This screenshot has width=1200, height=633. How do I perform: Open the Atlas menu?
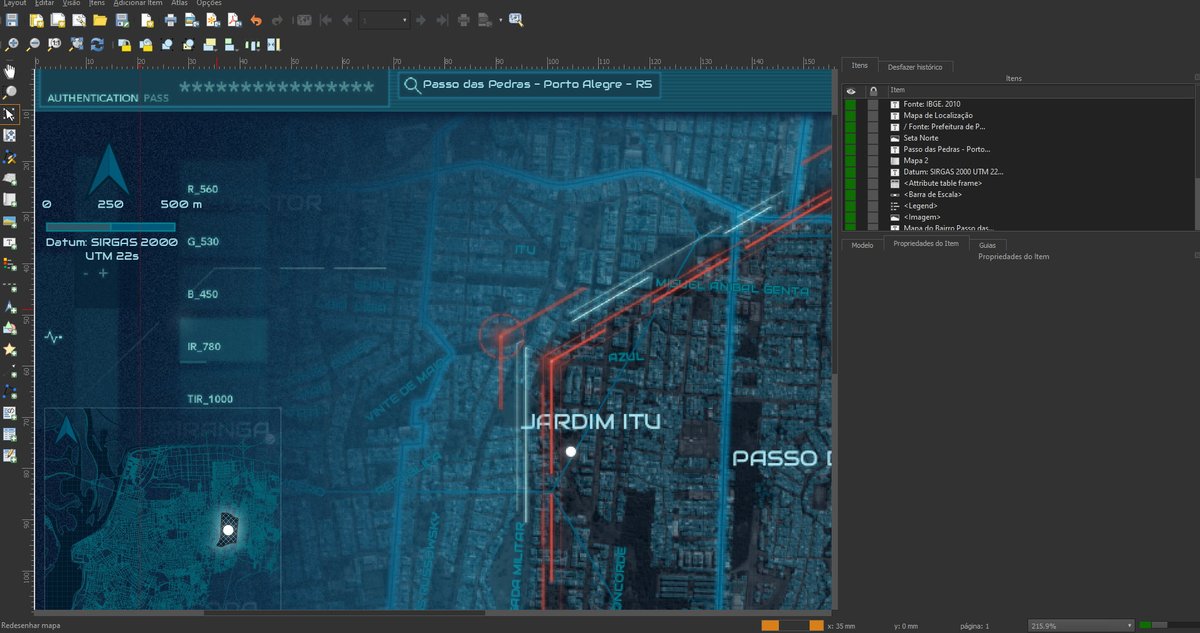click(x=180, y=4)
